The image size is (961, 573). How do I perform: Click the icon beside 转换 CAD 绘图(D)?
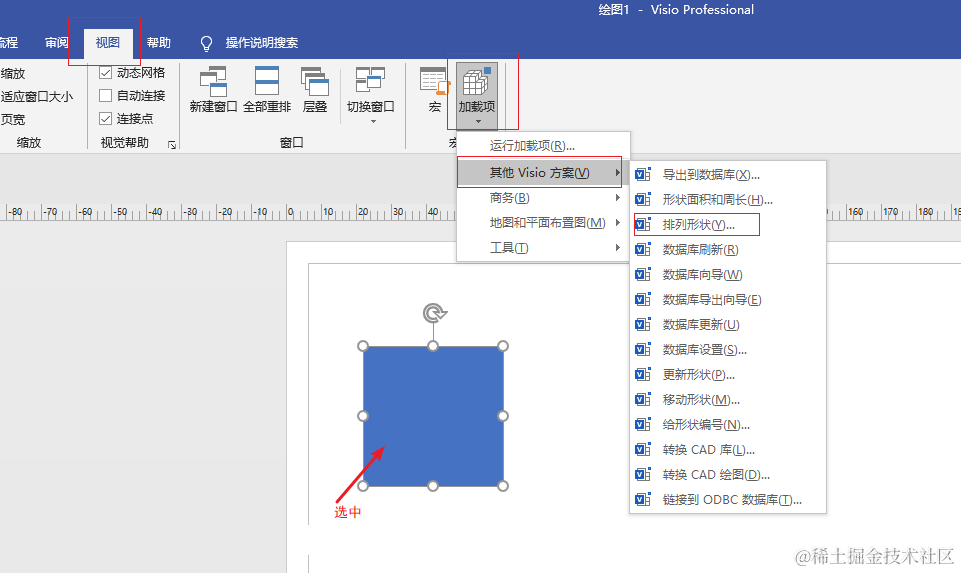click(643, 474)
